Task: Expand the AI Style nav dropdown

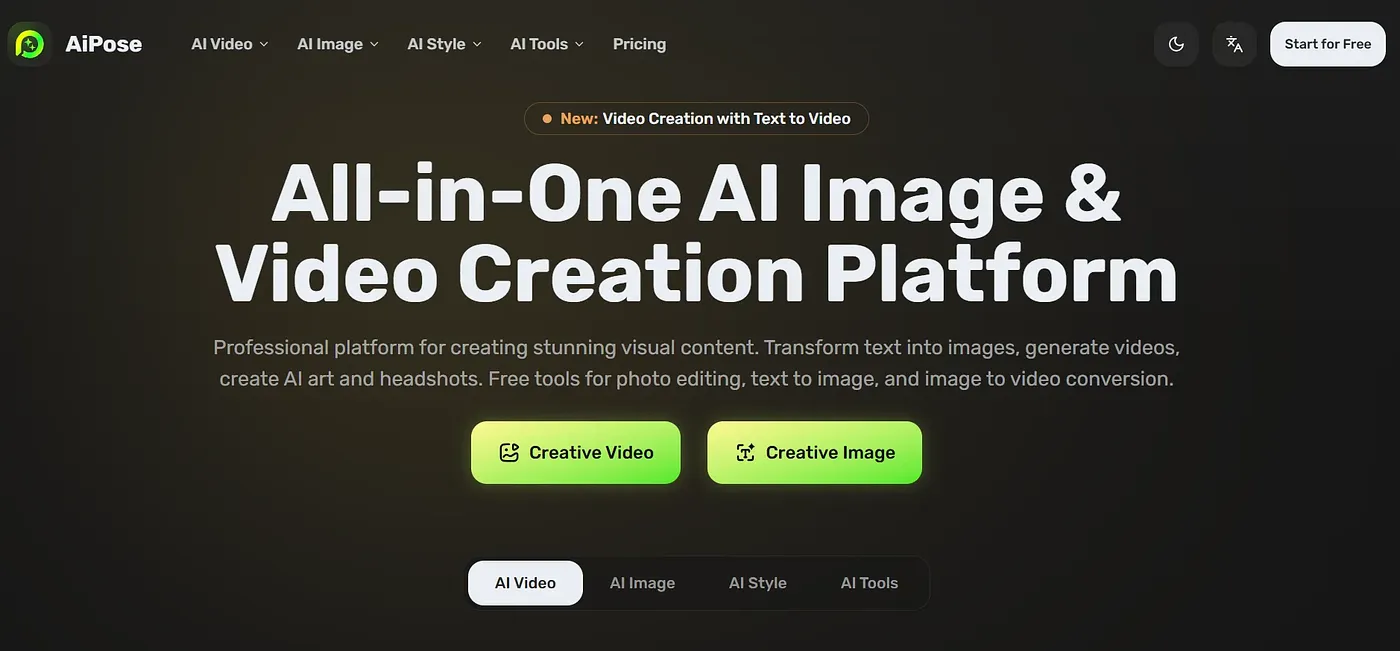Action: tap(445, 44)
